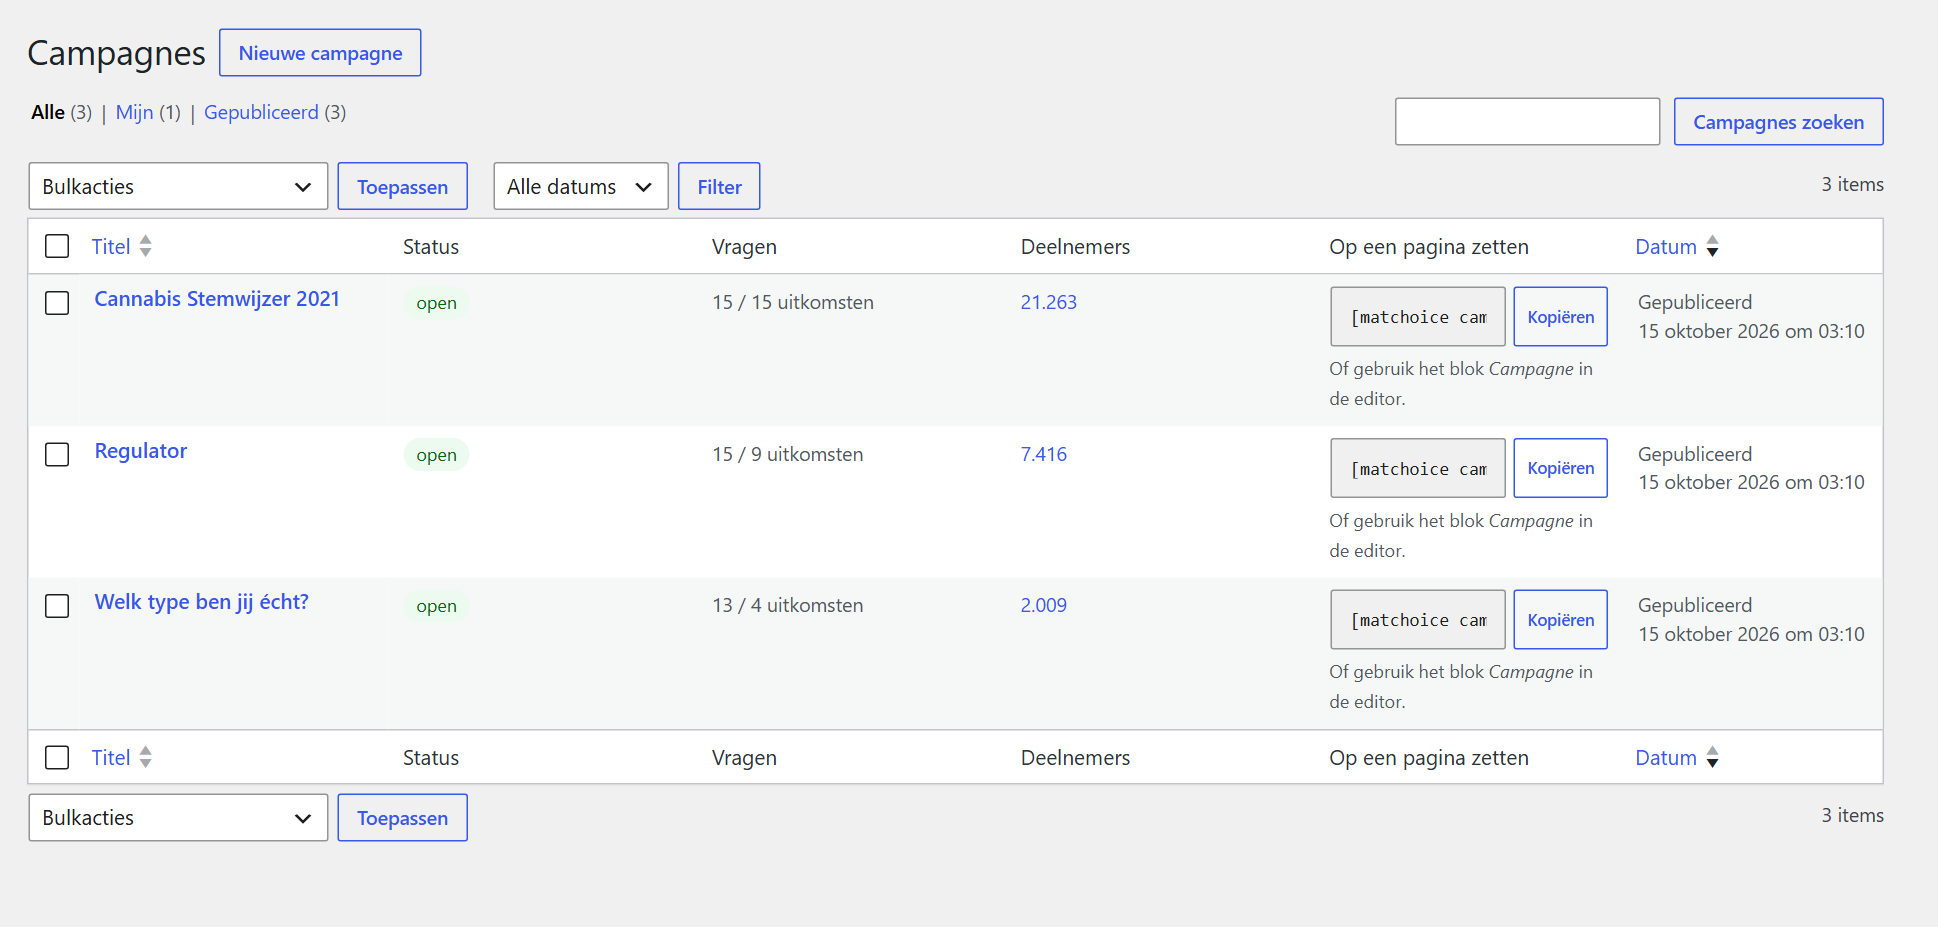Copy shortcode for Regulator campaign
Image resolution: width=1938 pixels, height=927 pixels.
point(1560,468)
